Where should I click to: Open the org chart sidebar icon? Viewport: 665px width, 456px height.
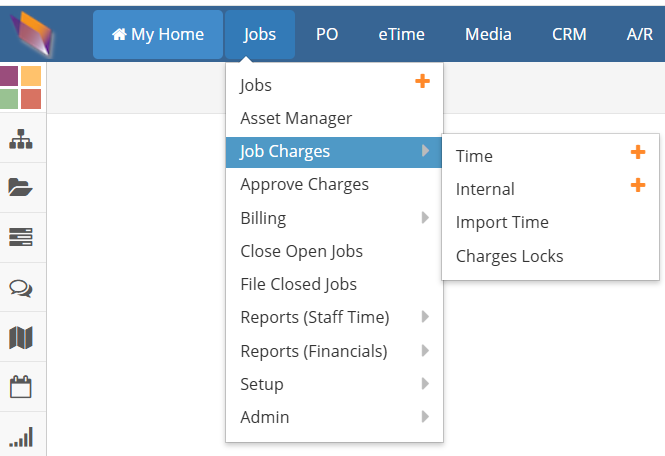point(21,139)
